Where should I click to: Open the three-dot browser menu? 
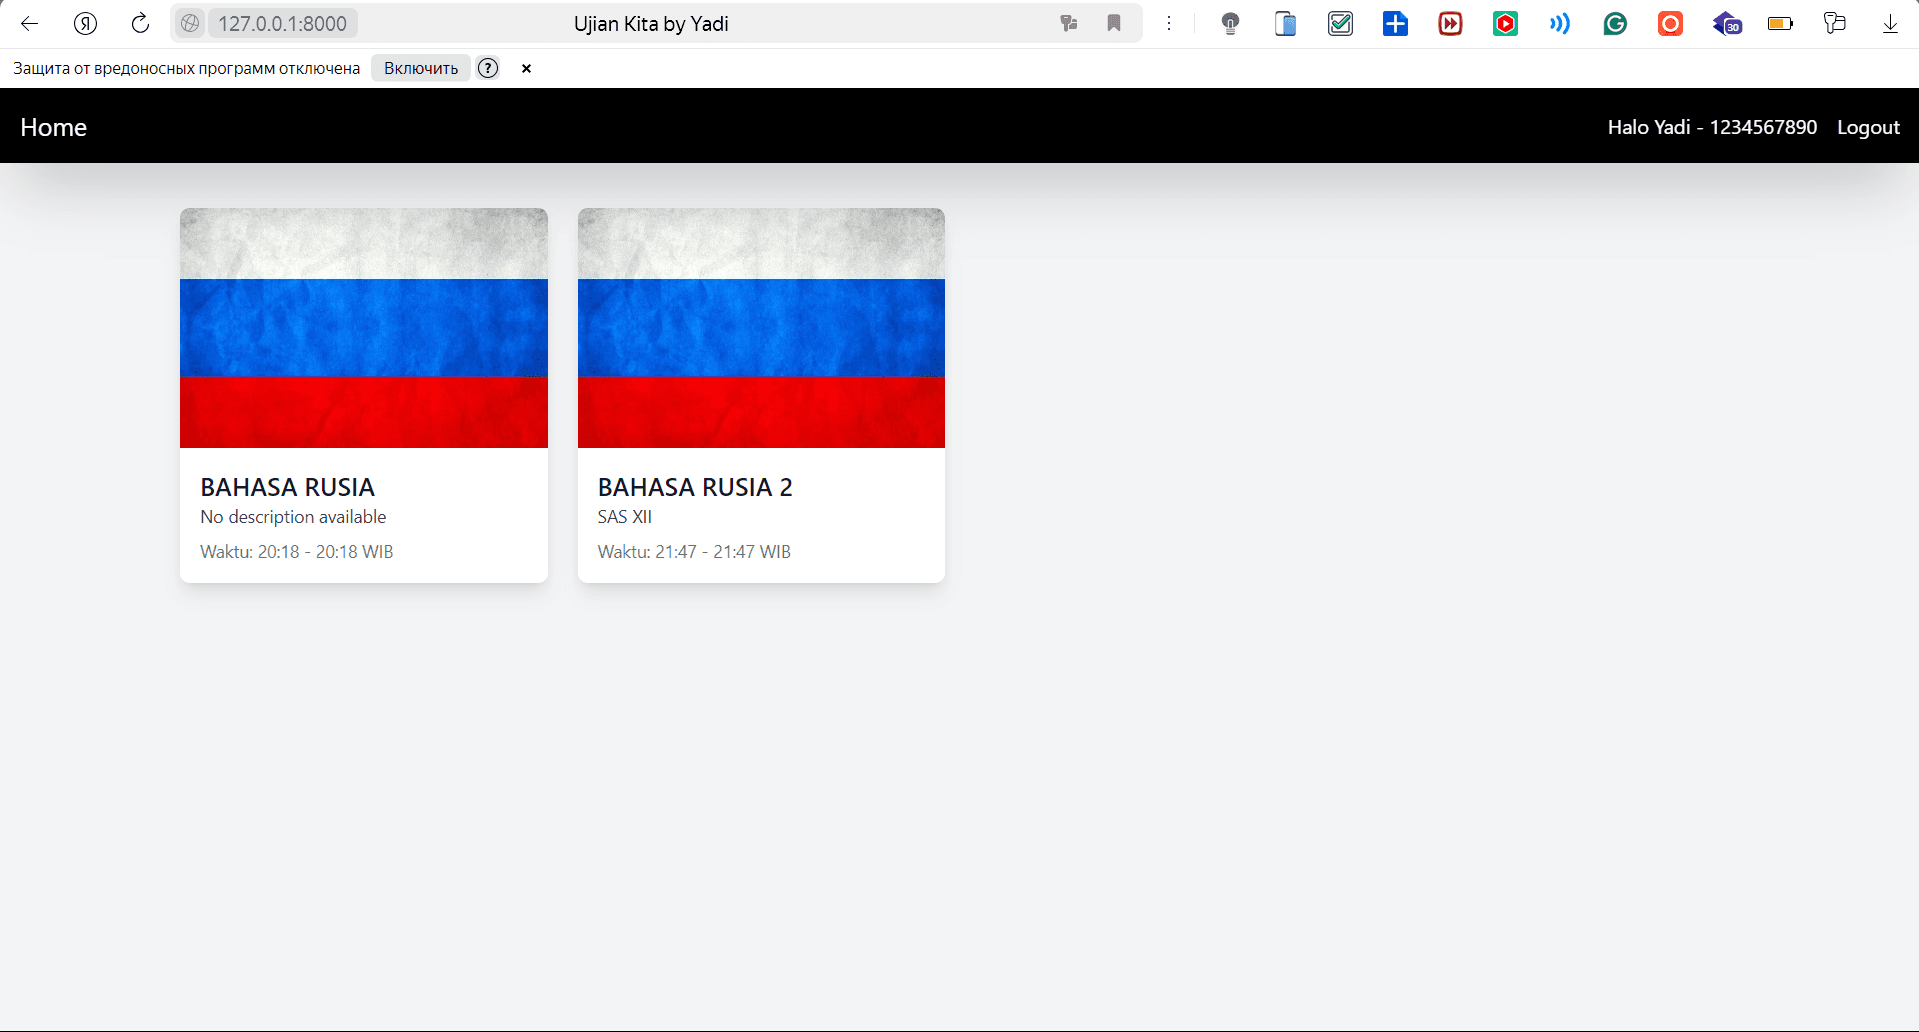1168,24
